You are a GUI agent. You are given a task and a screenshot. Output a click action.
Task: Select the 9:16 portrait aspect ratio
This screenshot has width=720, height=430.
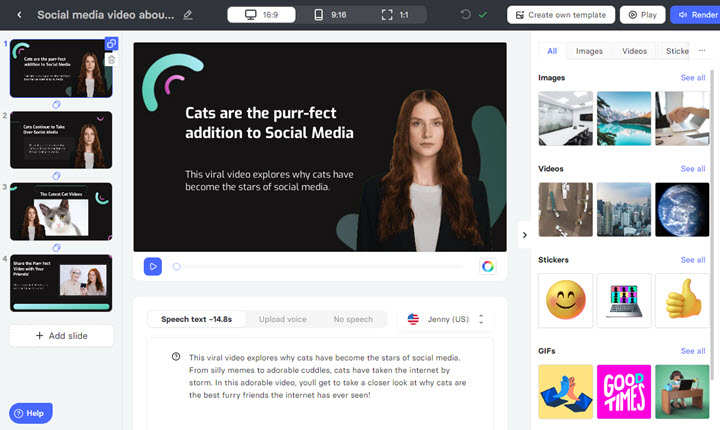(x=330, y=15)
